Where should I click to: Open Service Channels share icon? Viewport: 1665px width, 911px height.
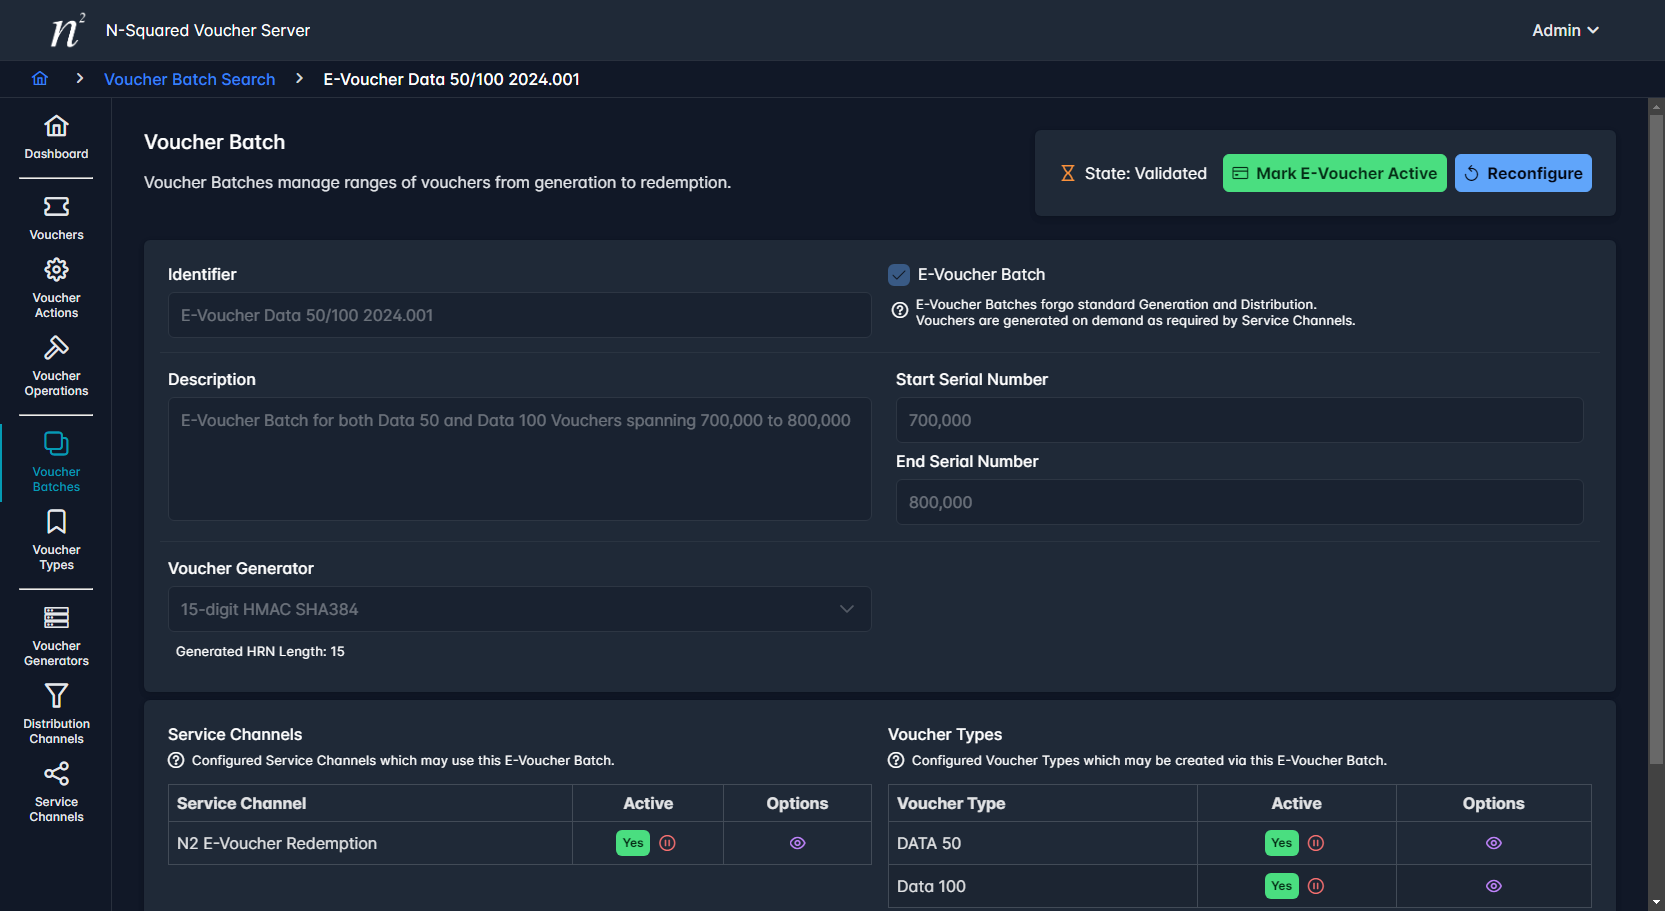point(56,774)
